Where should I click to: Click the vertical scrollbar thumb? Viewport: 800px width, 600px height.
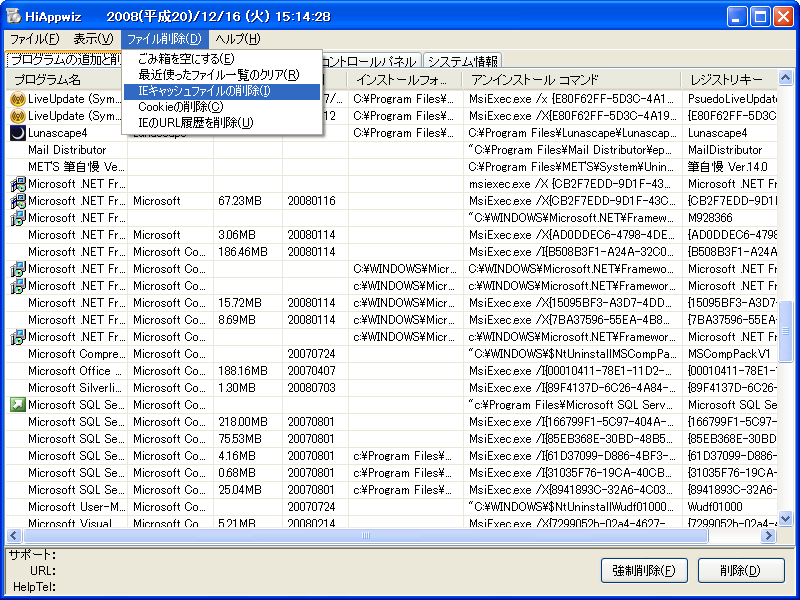coord(785,331)
